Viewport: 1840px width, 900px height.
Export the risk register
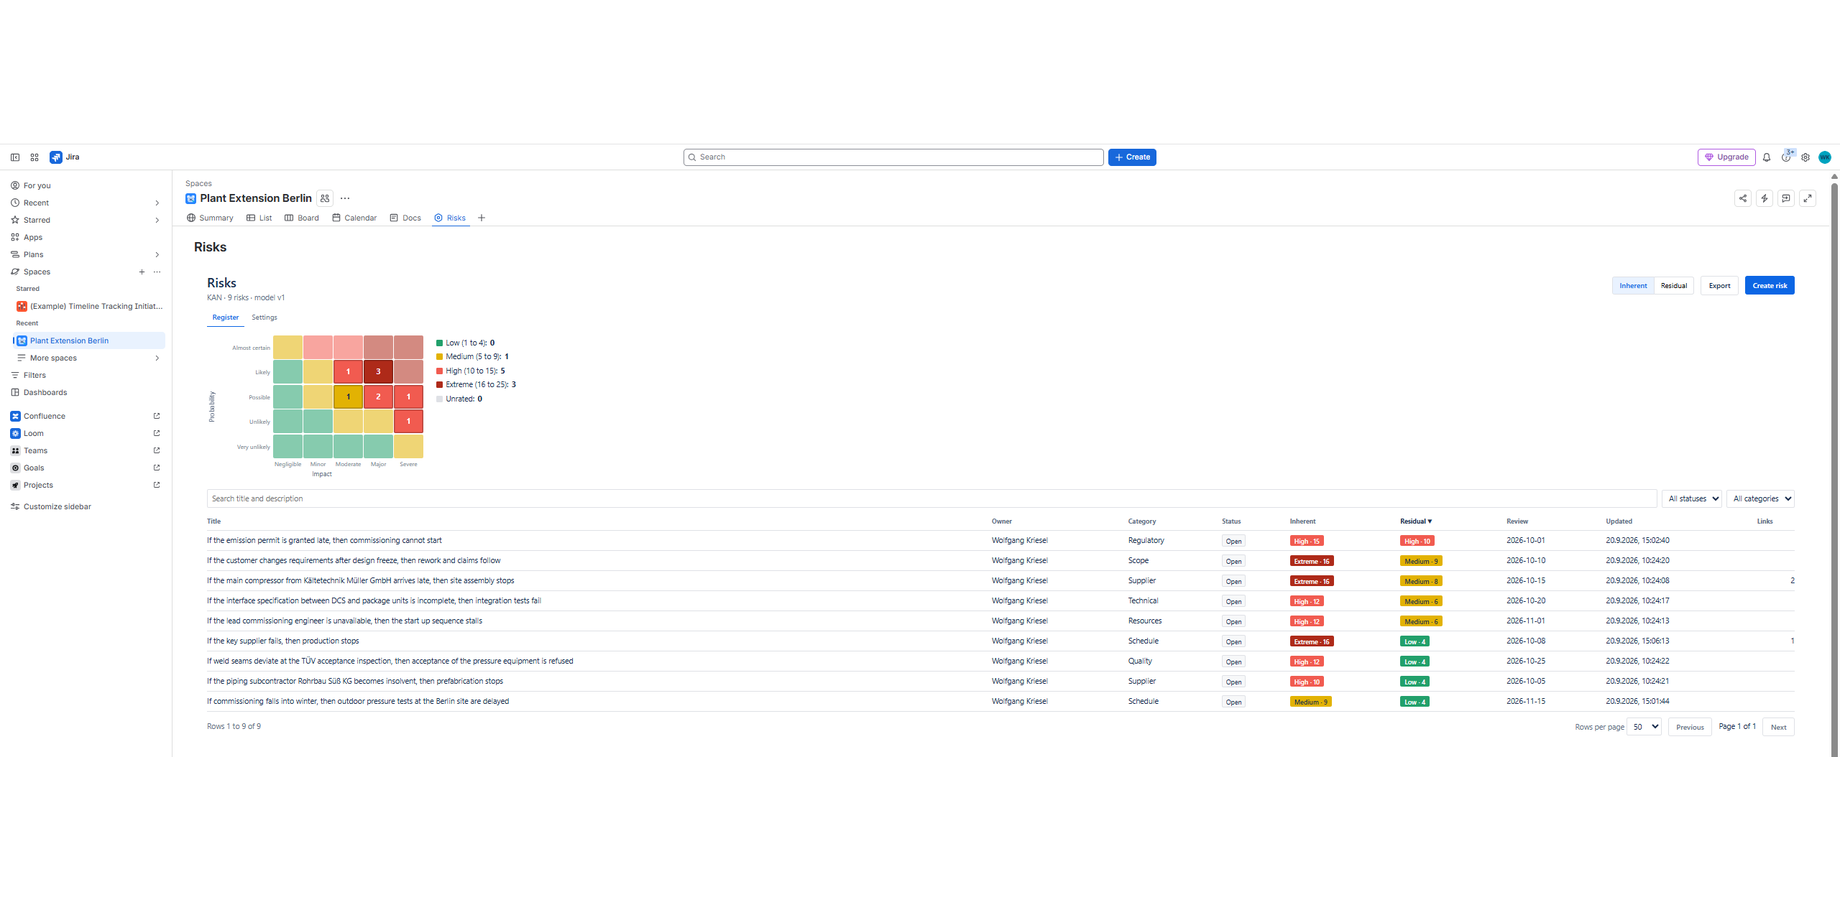coord(1719,285)
